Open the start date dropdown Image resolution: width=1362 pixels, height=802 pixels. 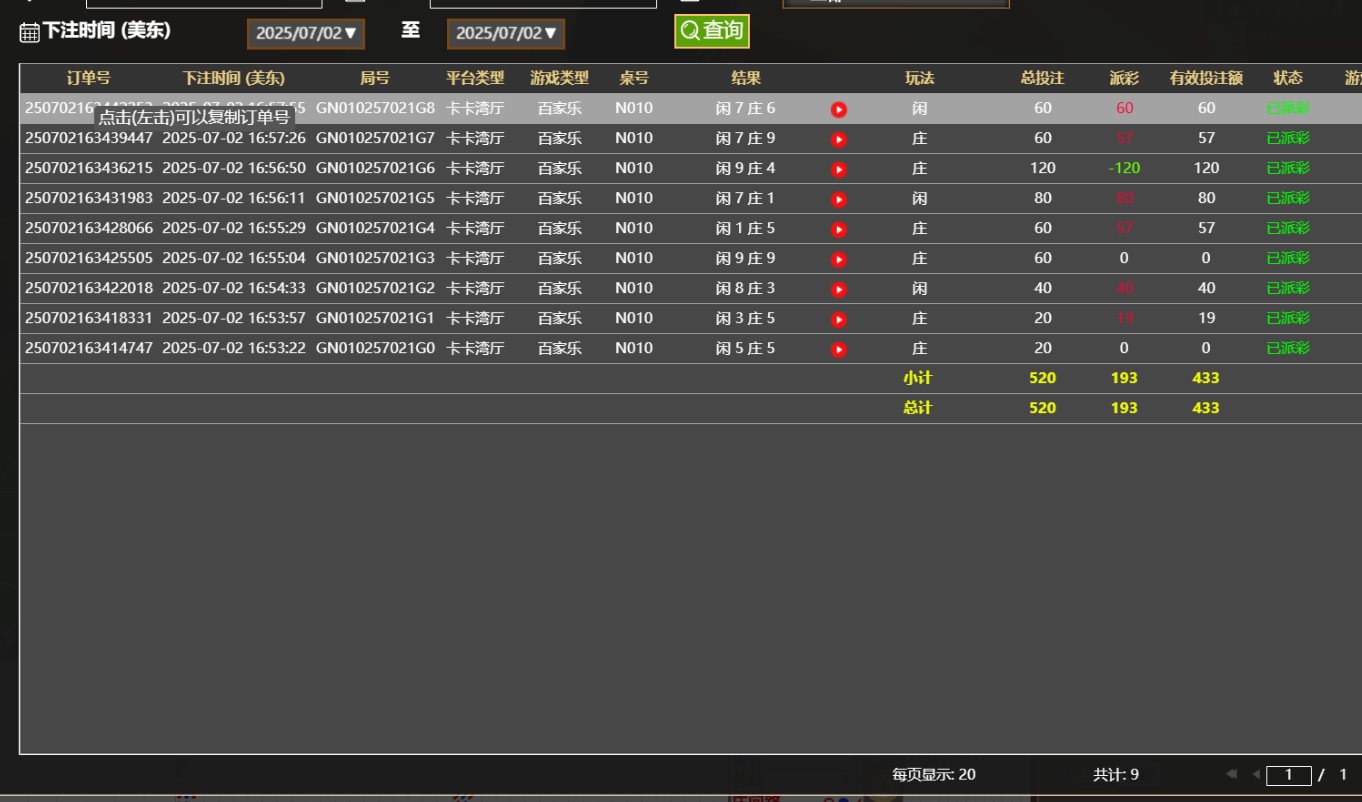[306, 33]
